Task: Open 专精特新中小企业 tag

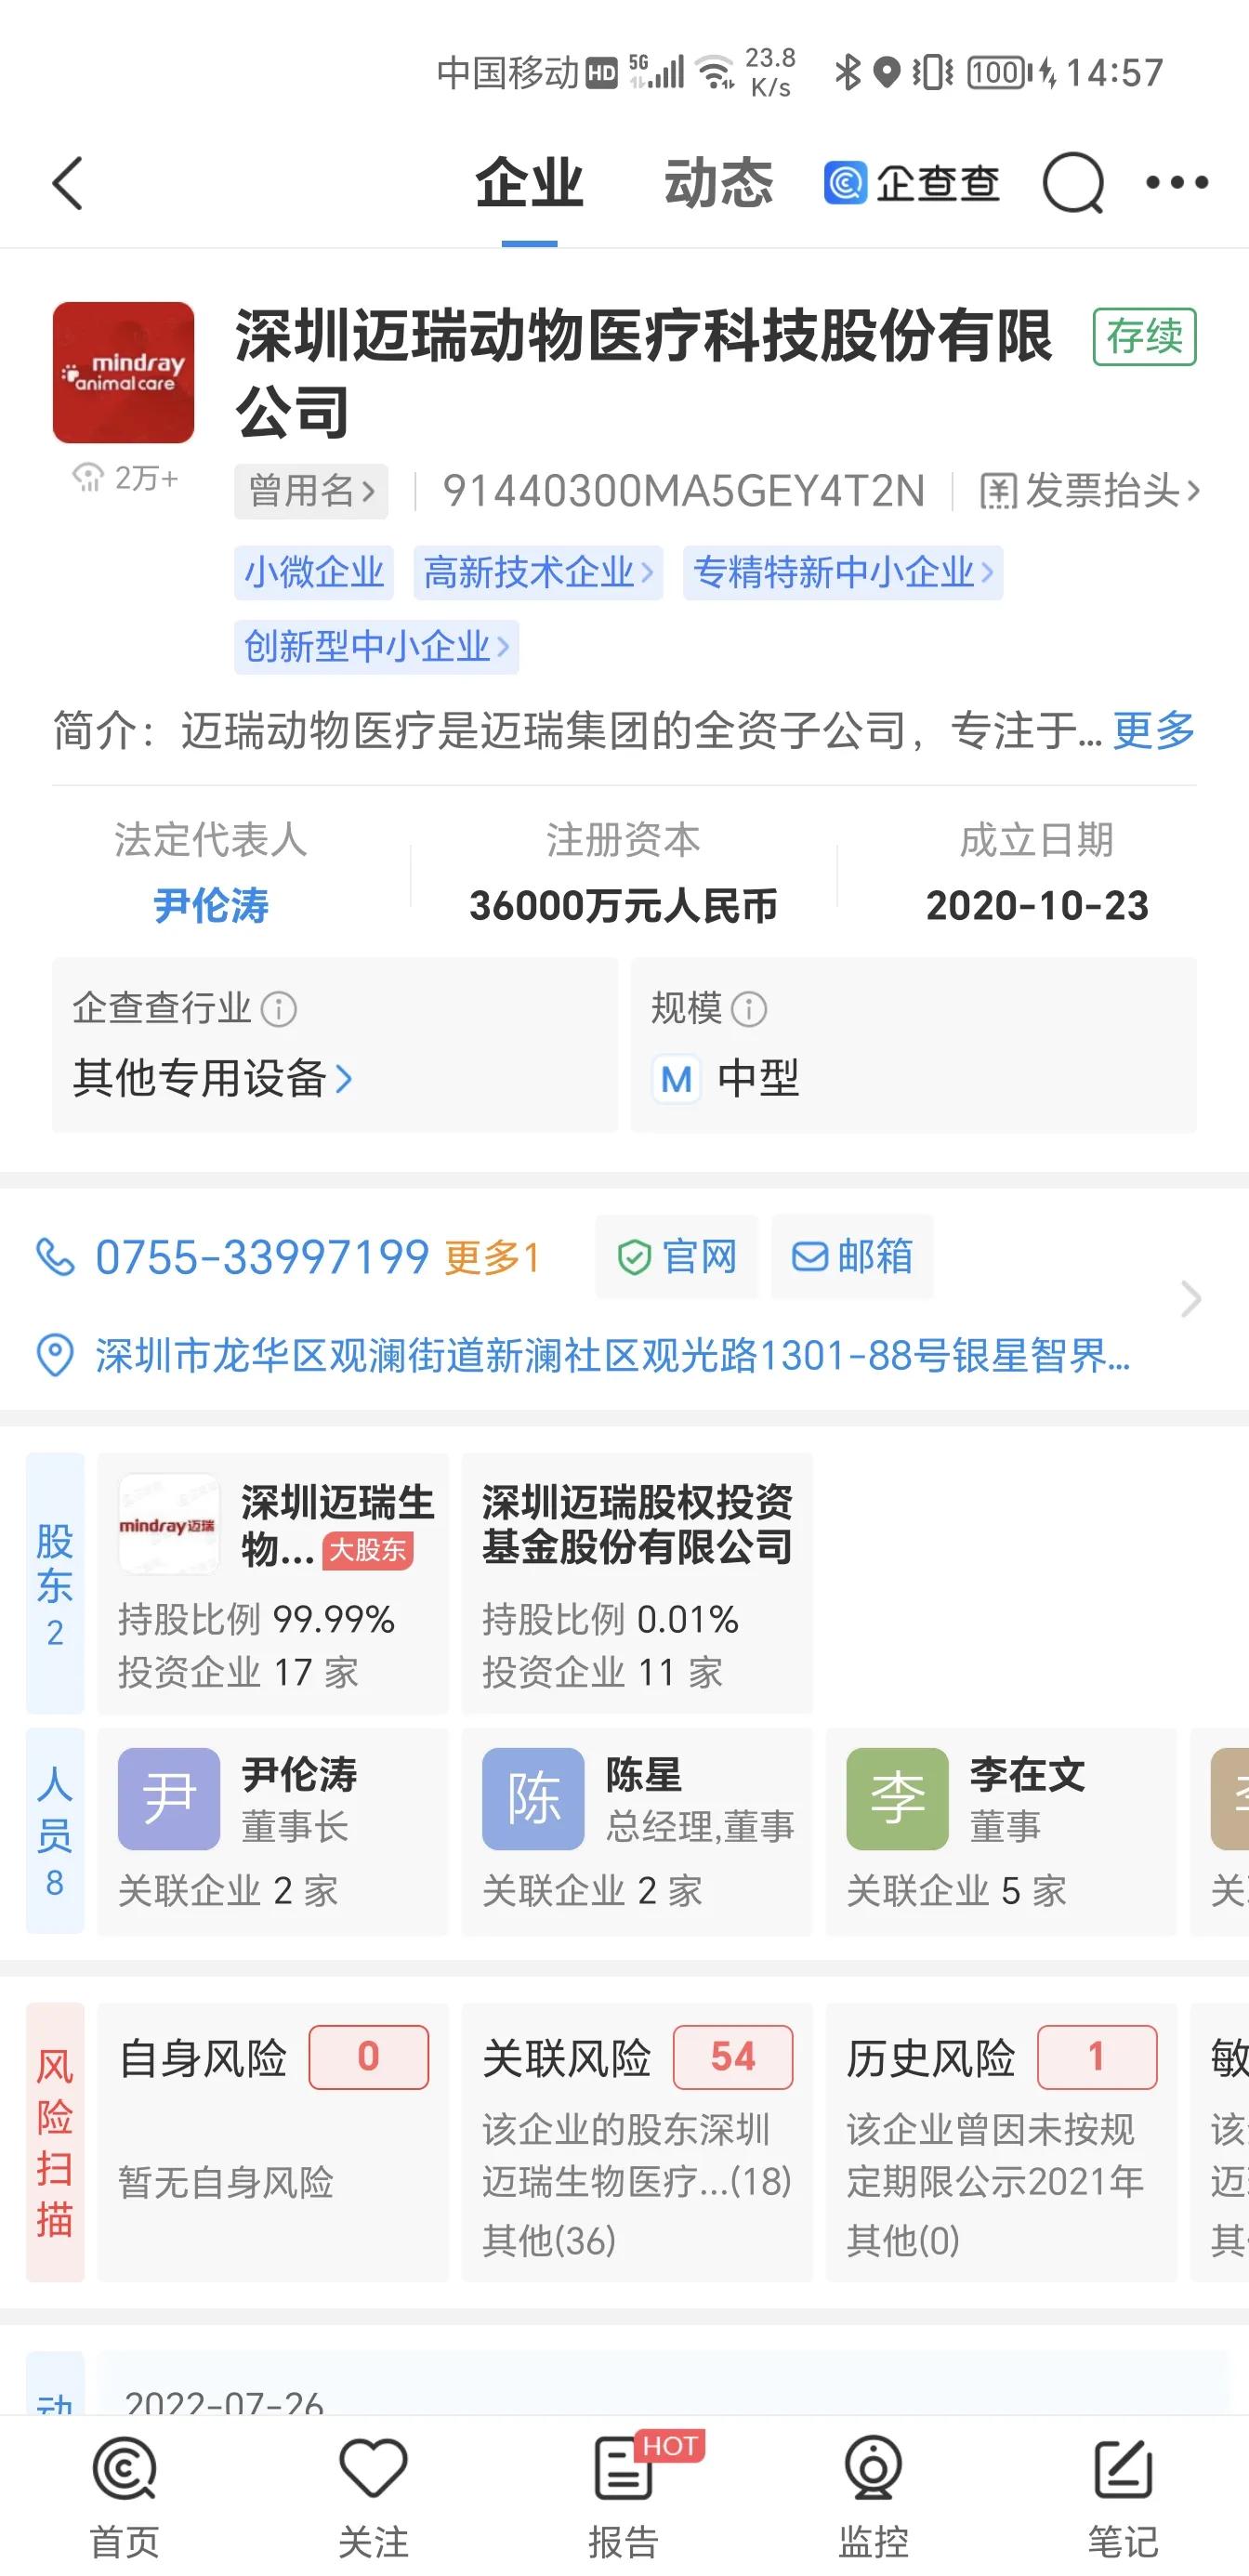Action: pyautogui.click(x=843, y=572)
